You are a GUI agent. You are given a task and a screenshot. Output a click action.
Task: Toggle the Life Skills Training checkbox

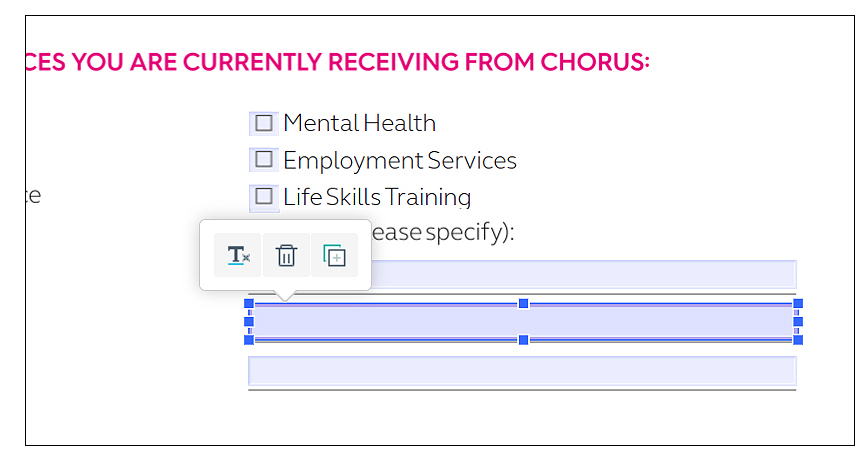pyautogui.click(x=264, y=196)
